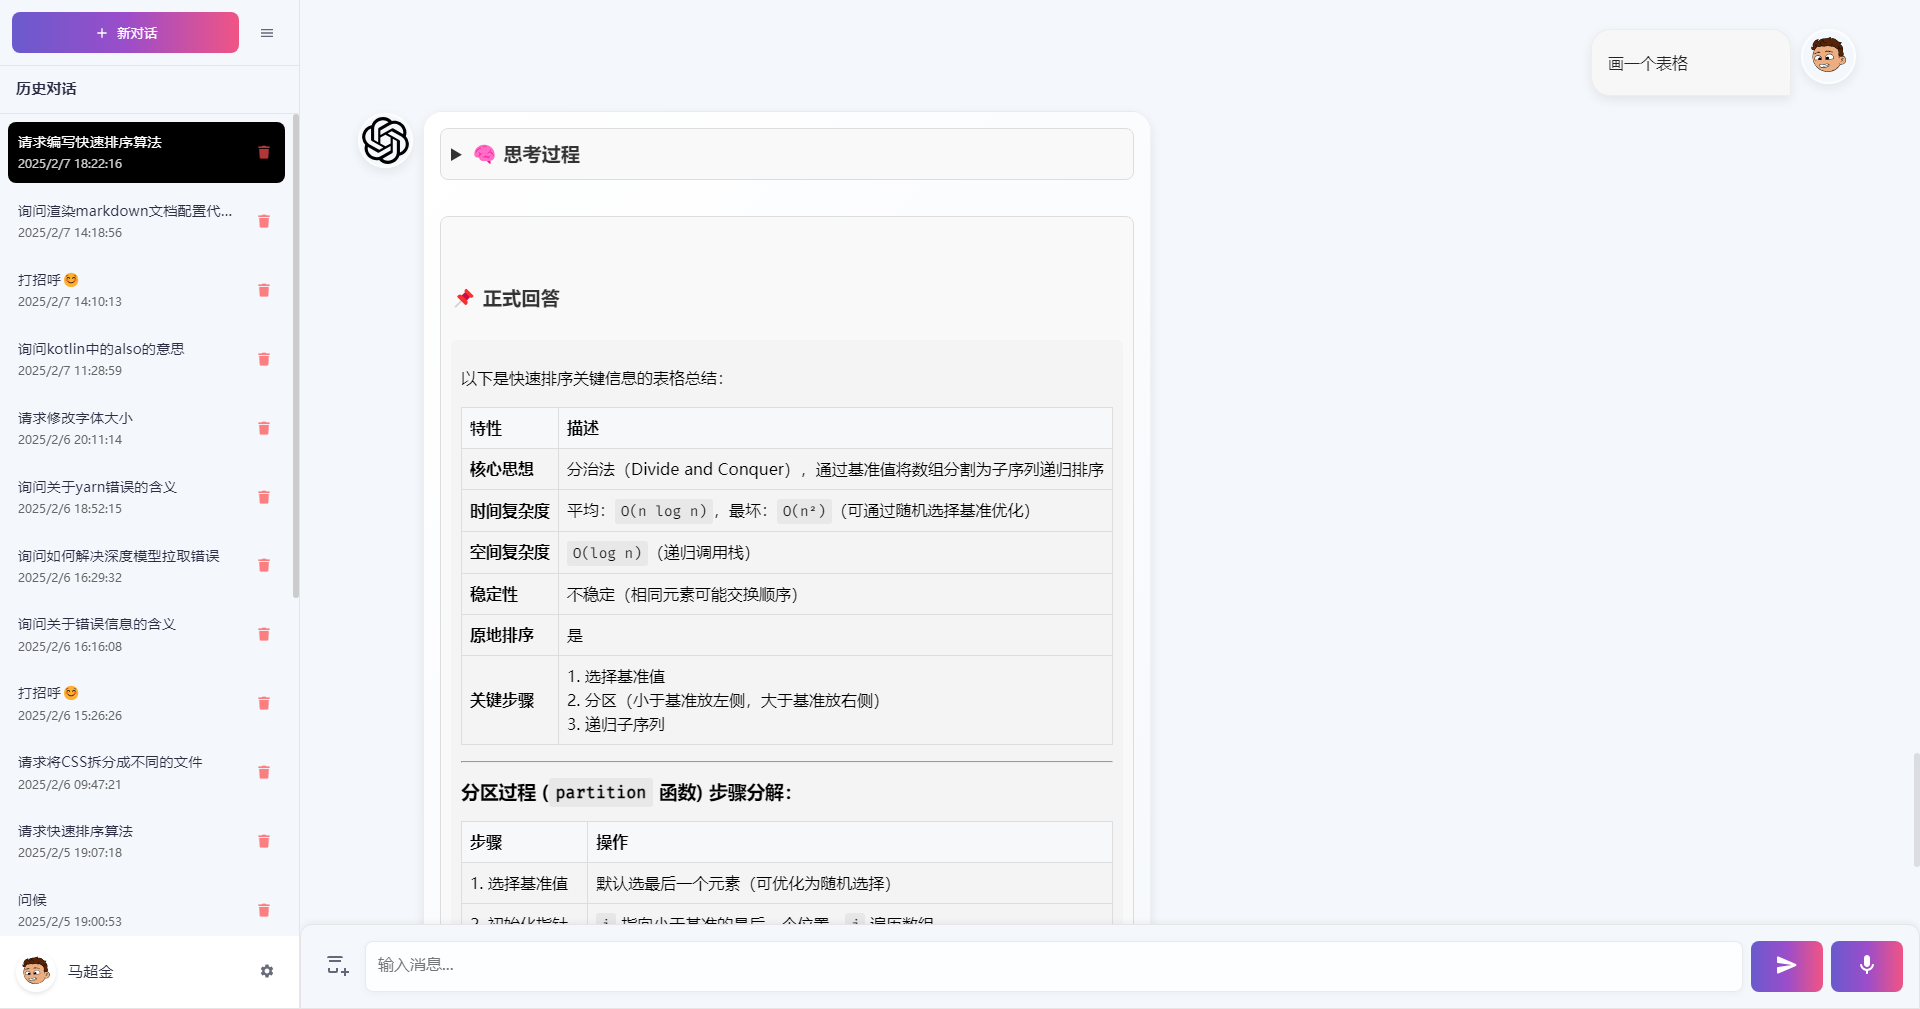The height and width of the screenshot is (1009, 1920).
Task: Expand the 思考过程 disclosure triangle
Action: (x=456, y=155)
